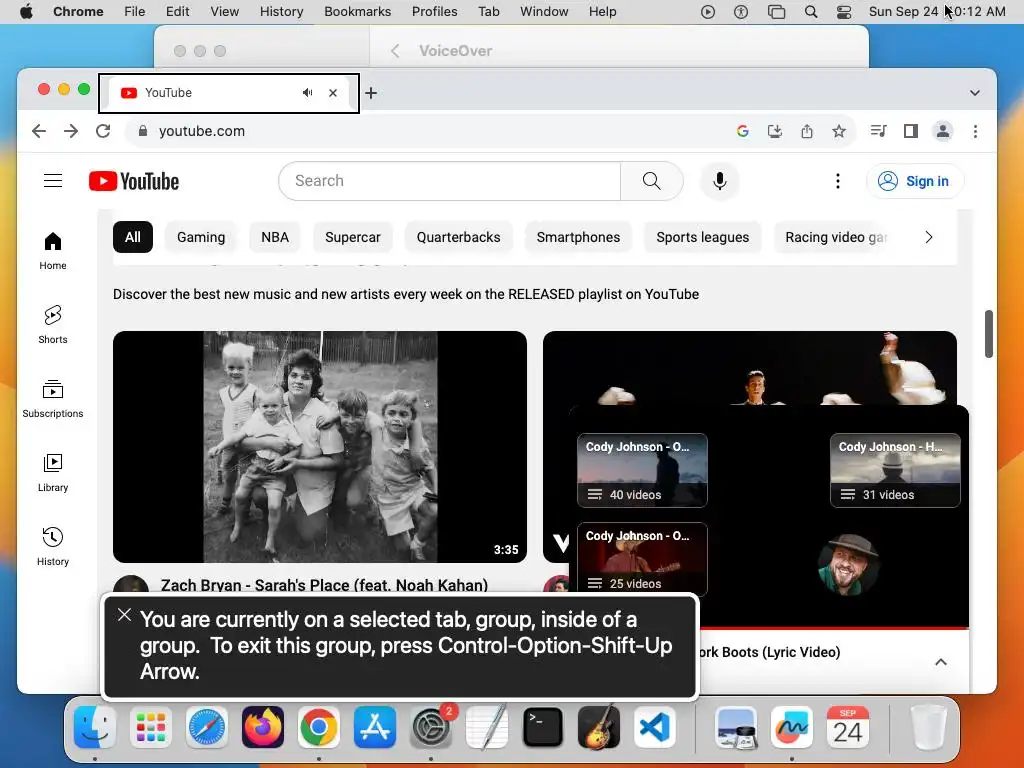1024x768 pixels.
Task: Open Visual Studio Code from the Dock
Action: pyautogui.click(x=655, y=727)
